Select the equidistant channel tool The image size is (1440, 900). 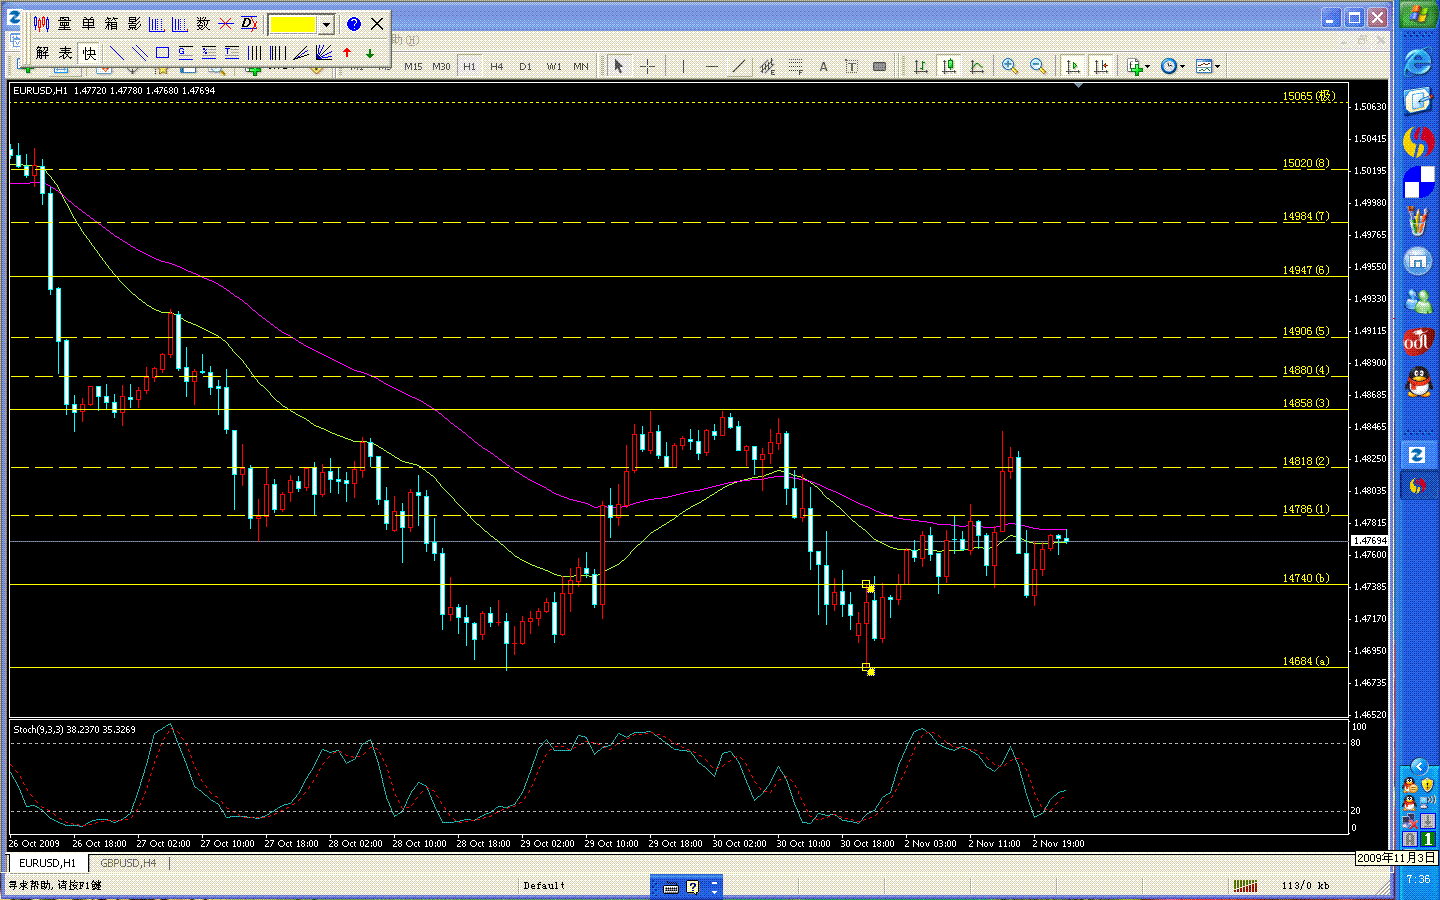(x=767, y=66)
